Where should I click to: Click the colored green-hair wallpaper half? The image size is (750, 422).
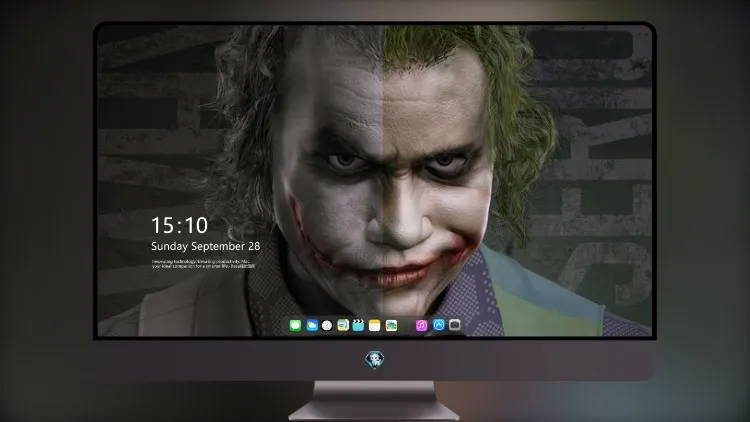(x=517, y=181)
